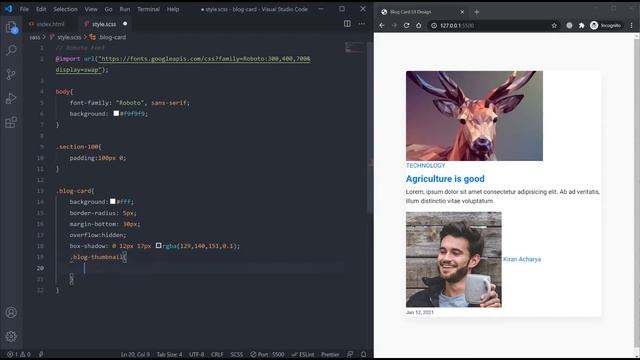This screenshot has width=640, height=360.
Task: Open the #f9f9f9 color swatch picker
Action: 116,113
